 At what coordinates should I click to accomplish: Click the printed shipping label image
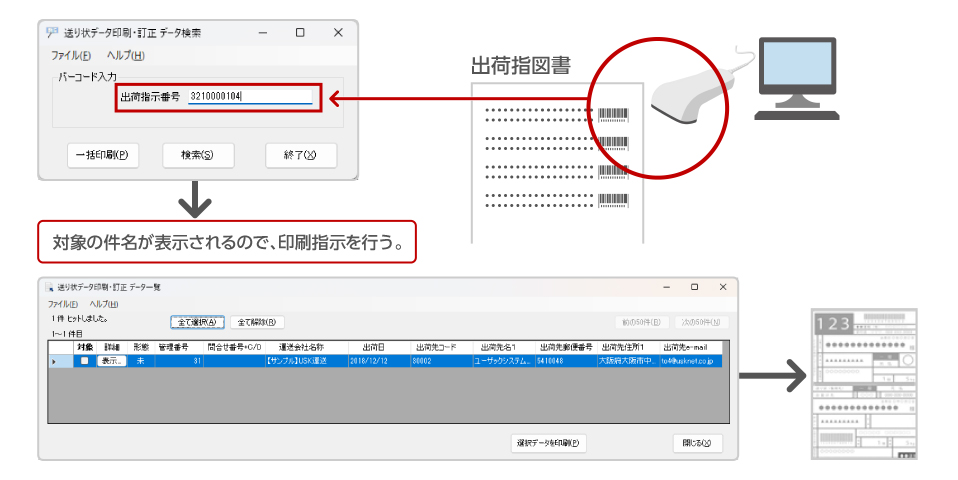(864, 385)
